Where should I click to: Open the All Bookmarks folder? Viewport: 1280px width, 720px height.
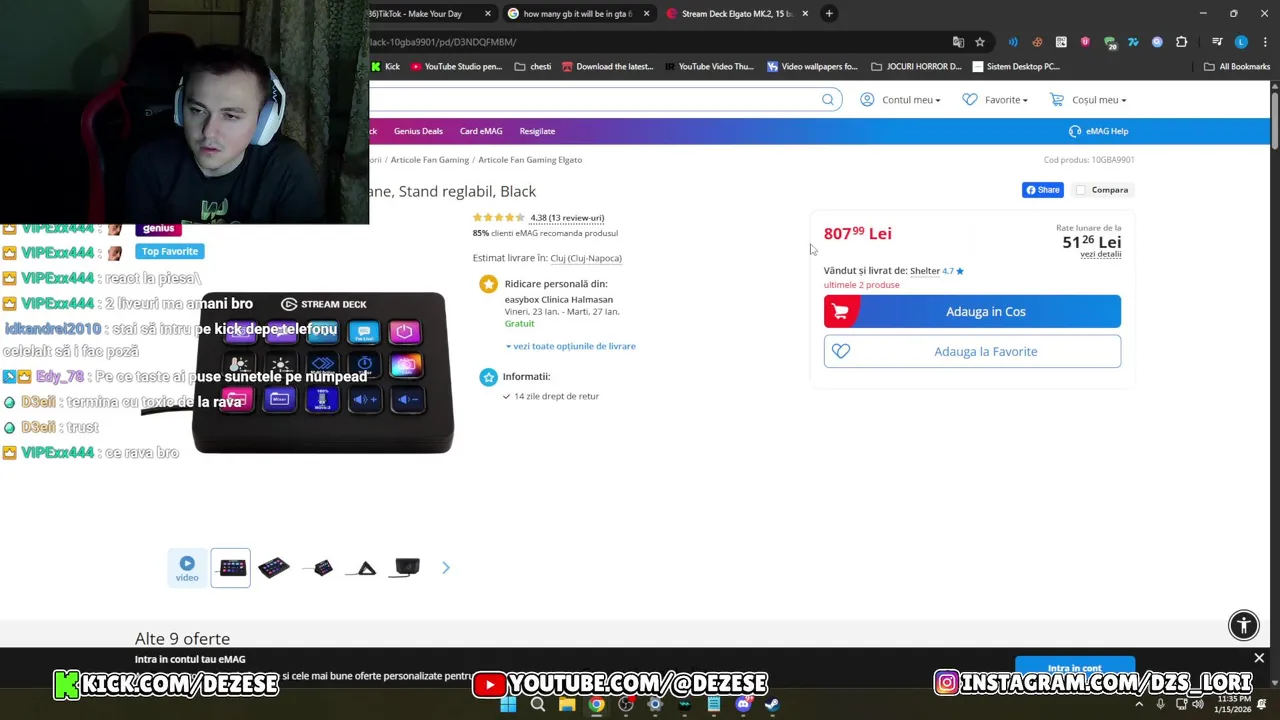[1237, 67]
